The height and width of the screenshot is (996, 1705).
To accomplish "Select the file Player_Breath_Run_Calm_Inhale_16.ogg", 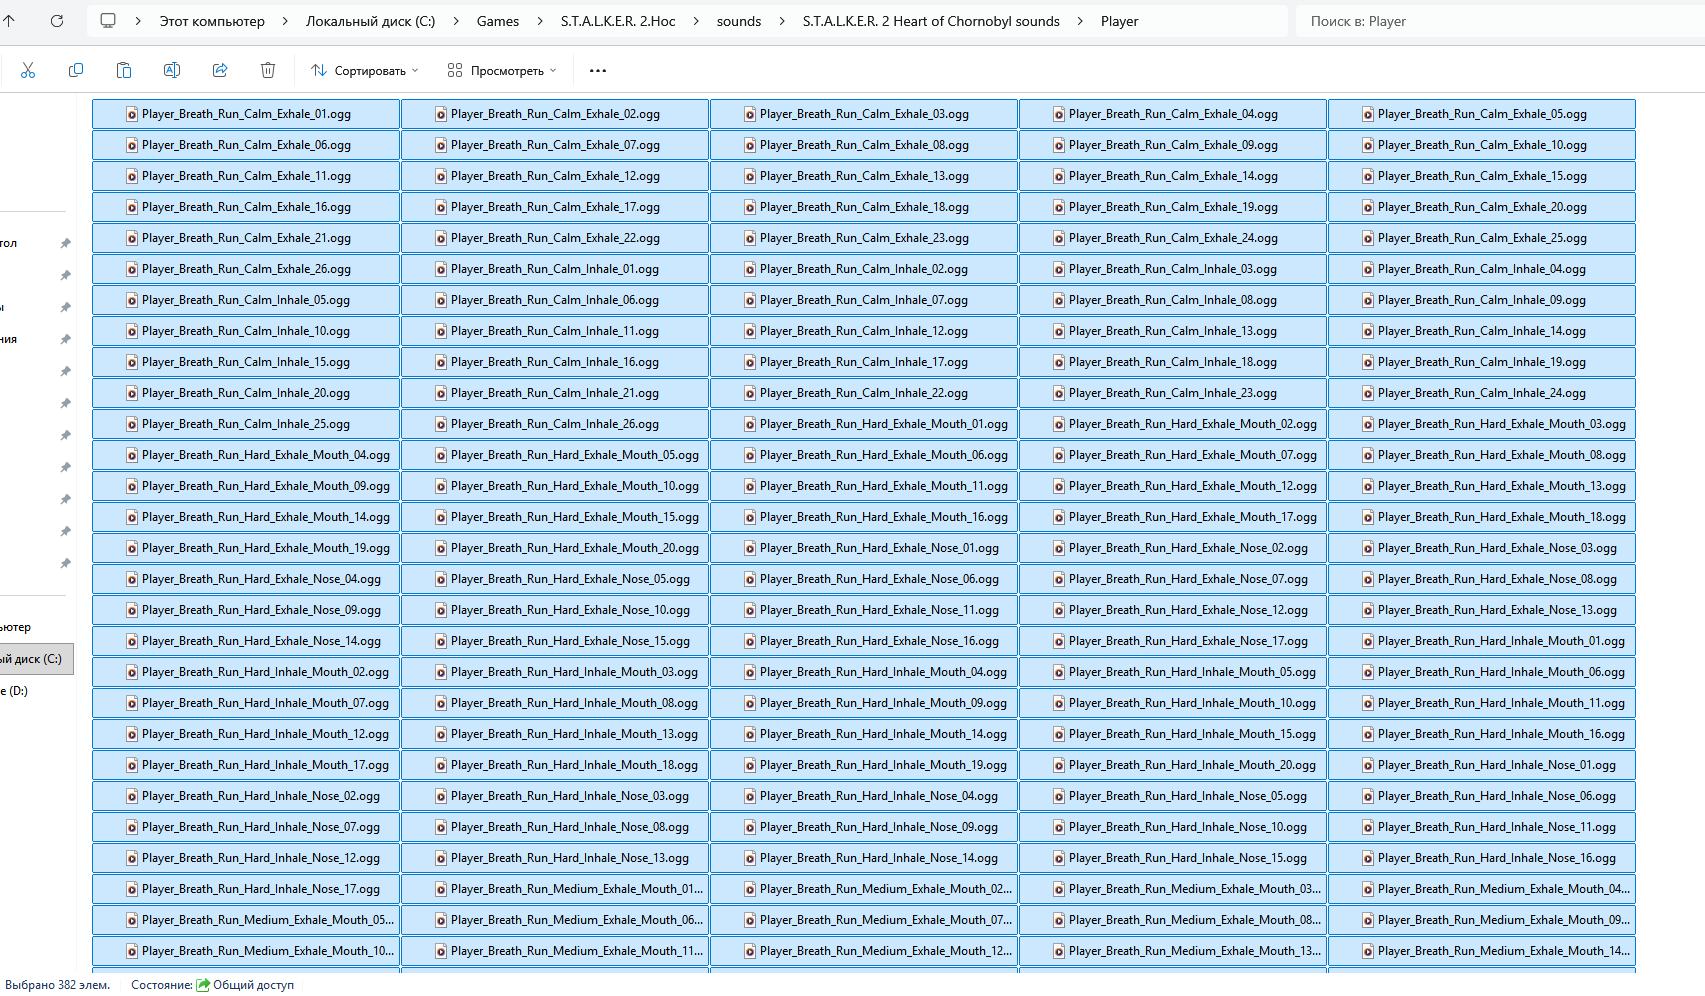I will click(x=555, y=362).
